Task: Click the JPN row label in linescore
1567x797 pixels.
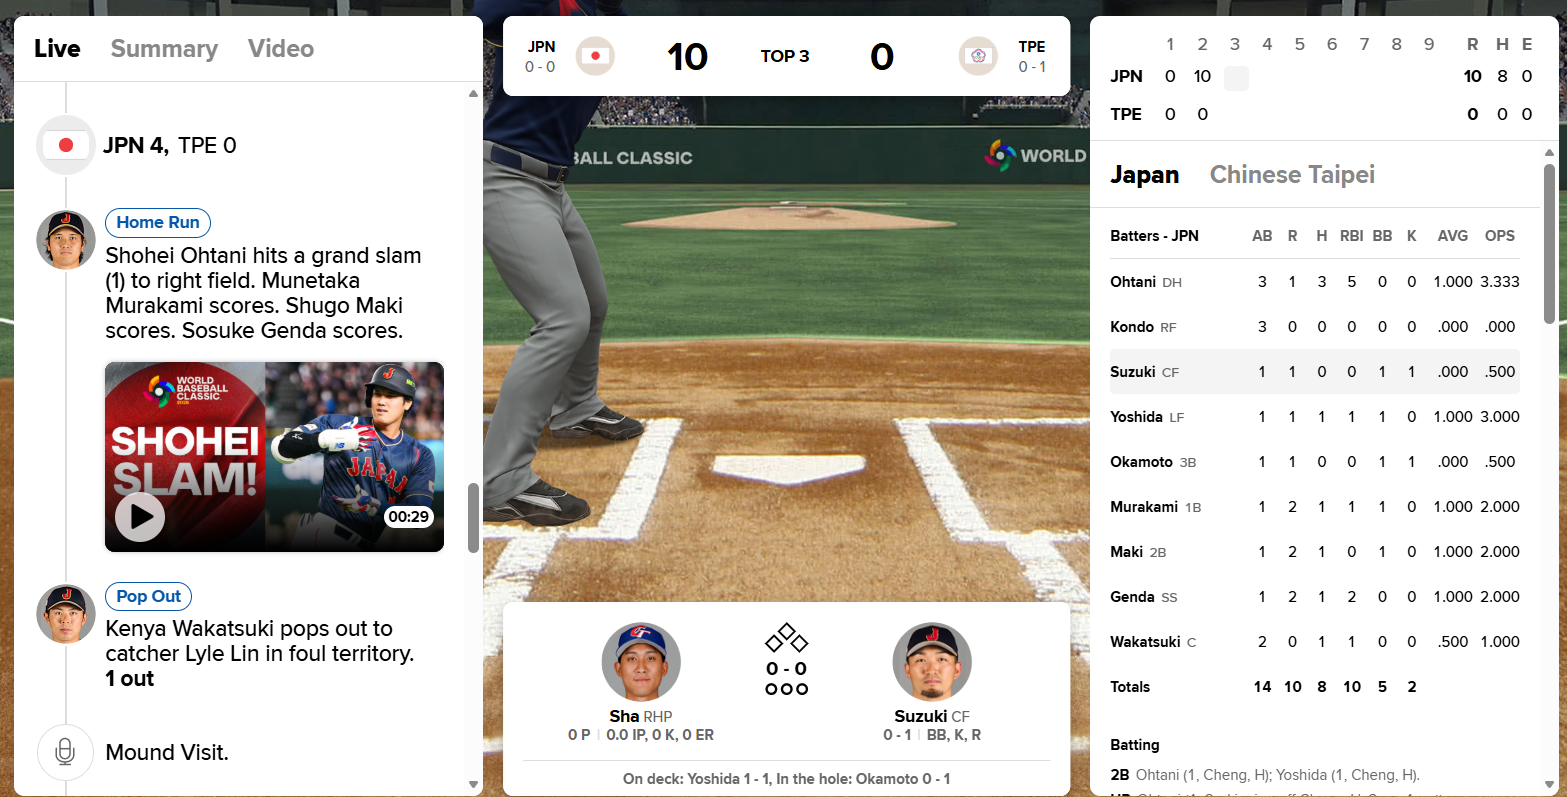Action: [x=1126, y=76]
